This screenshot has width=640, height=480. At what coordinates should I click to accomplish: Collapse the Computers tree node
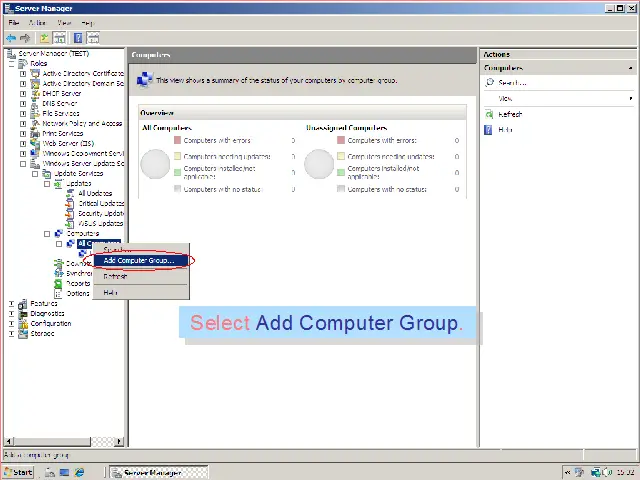coord(47,234)
